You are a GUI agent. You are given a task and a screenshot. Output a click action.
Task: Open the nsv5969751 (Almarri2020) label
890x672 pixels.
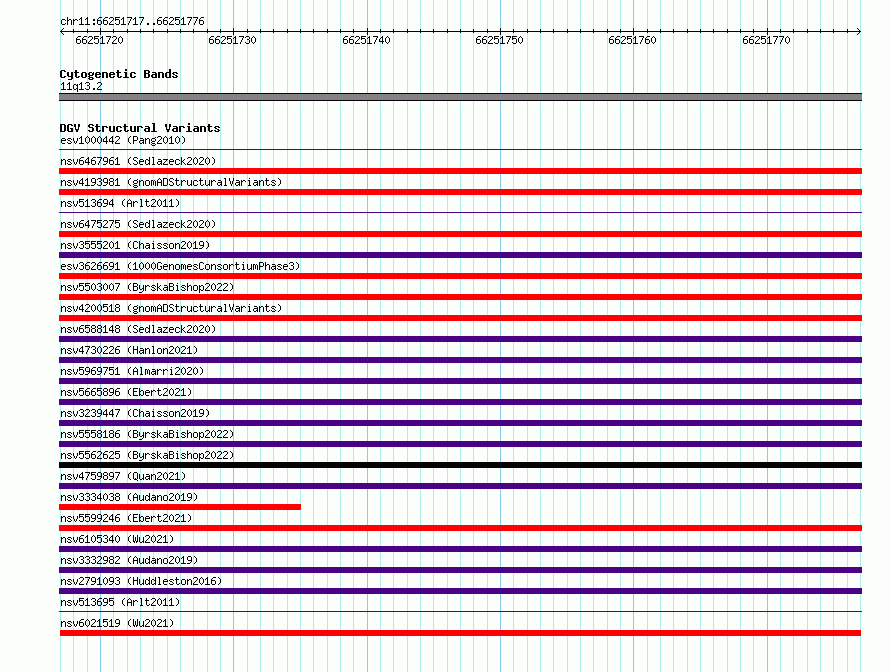[x=132, y=371]
